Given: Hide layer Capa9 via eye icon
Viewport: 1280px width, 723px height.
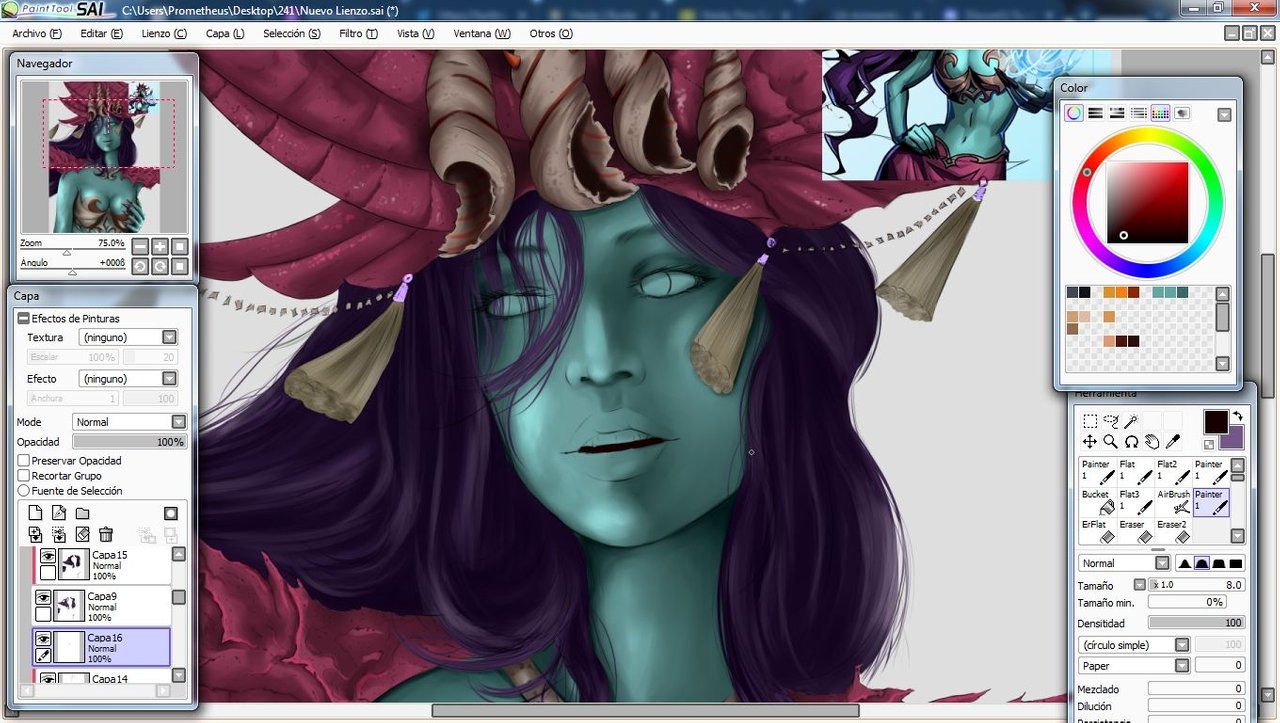Looking at the screenshot, I should [43, 597].
